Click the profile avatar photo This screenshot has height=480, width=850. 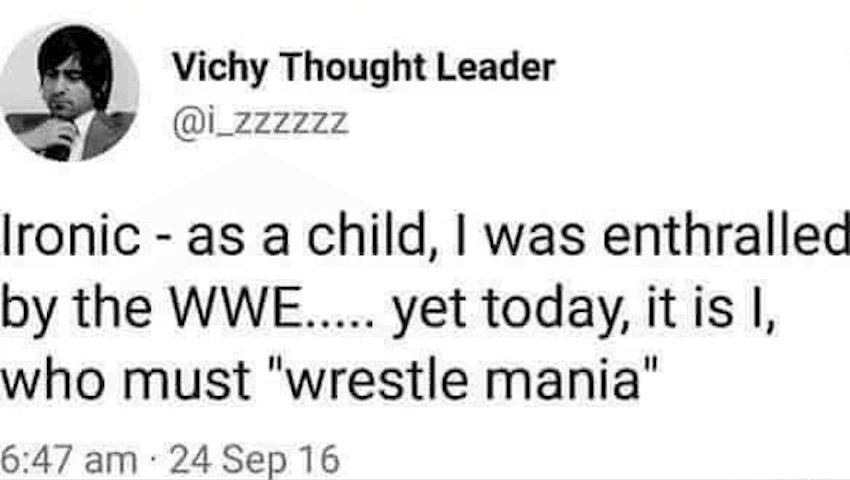(70, 92)
